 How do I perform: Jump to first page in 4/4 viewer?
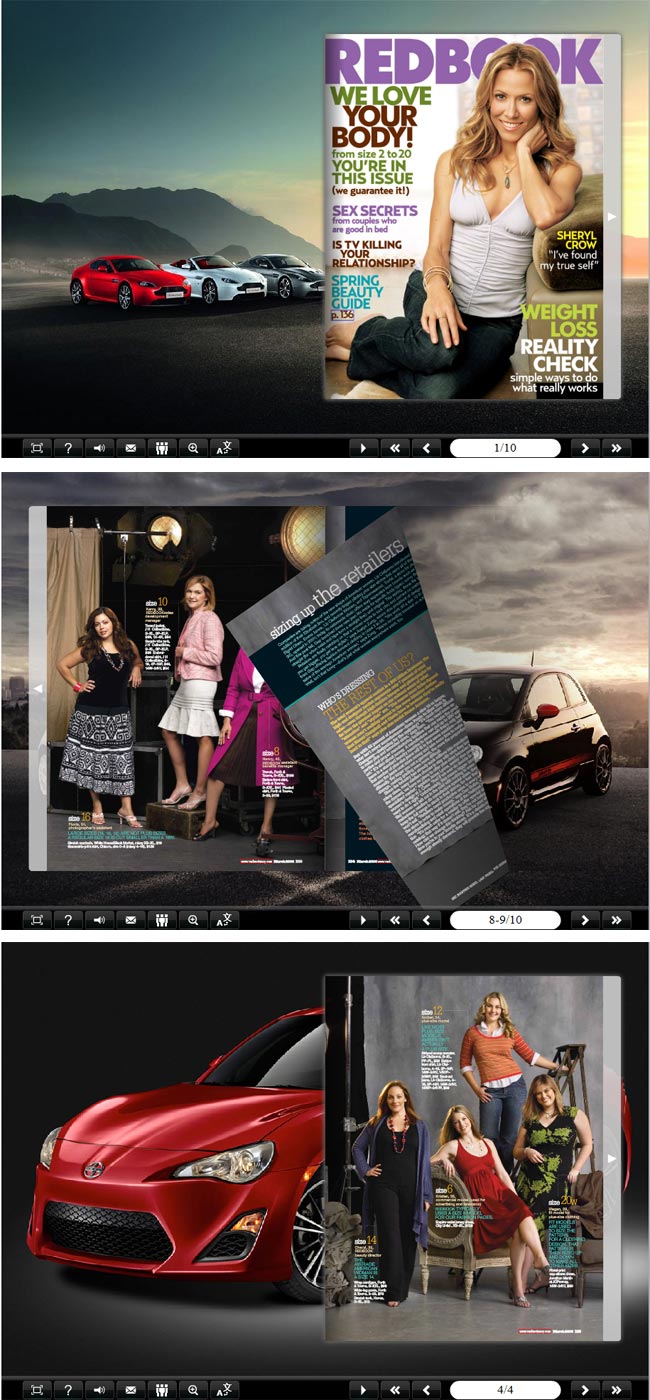(x=395, y=1390)
